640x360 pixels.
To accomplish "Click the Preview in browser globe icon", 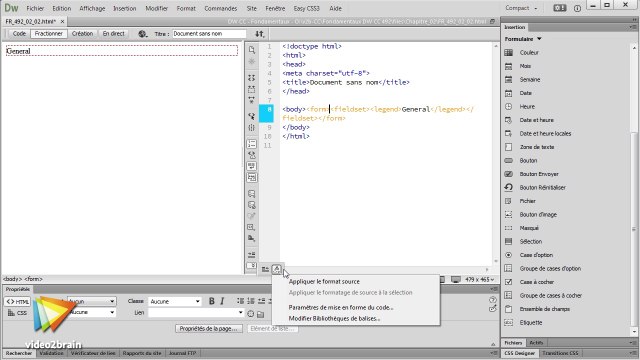I will click(142, 34).
